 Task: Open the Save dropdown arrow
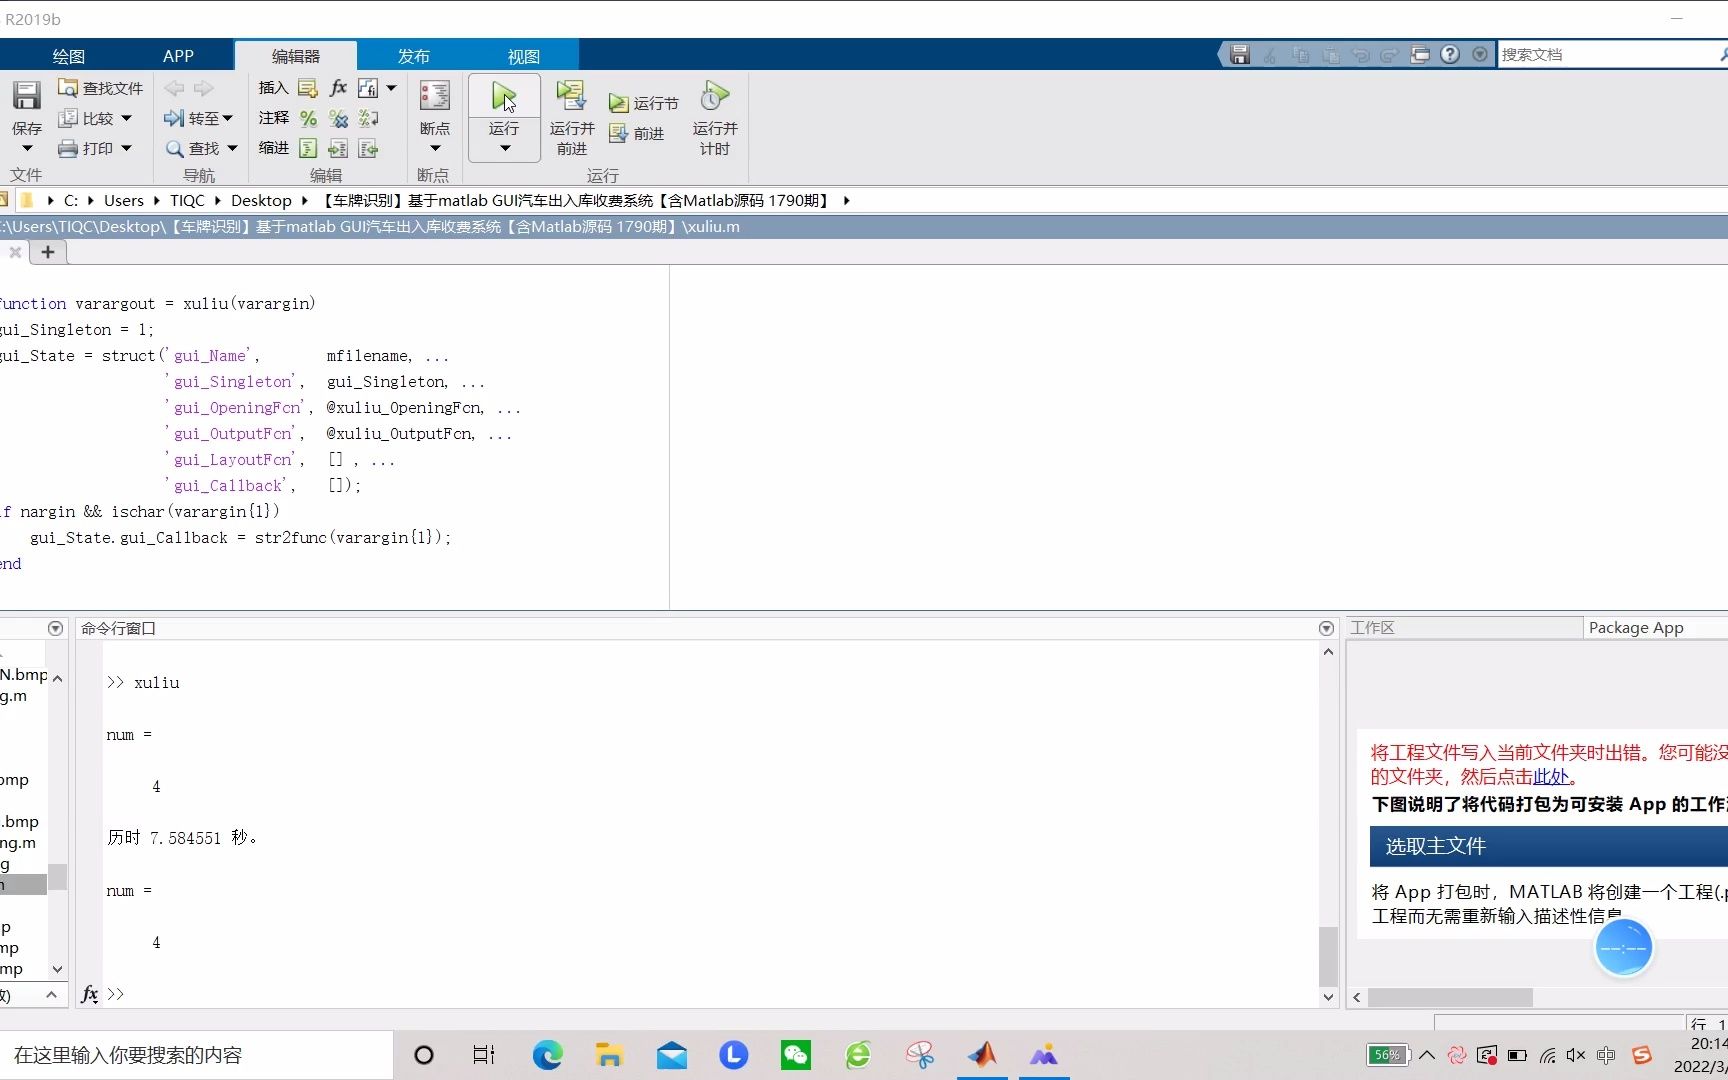pos(27,149)
